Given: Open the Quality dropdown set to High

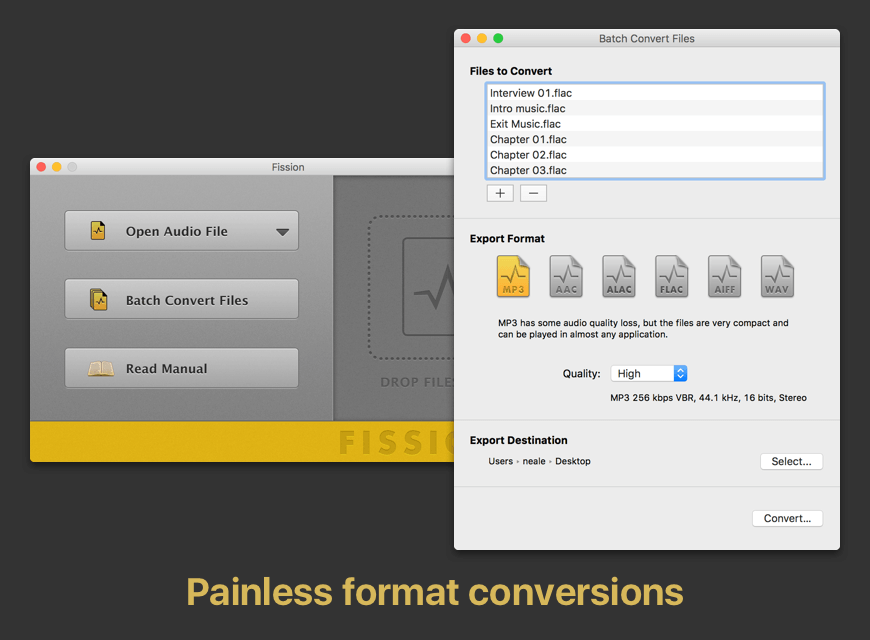Looking at the screenshot, I should (x=649, y=373).
